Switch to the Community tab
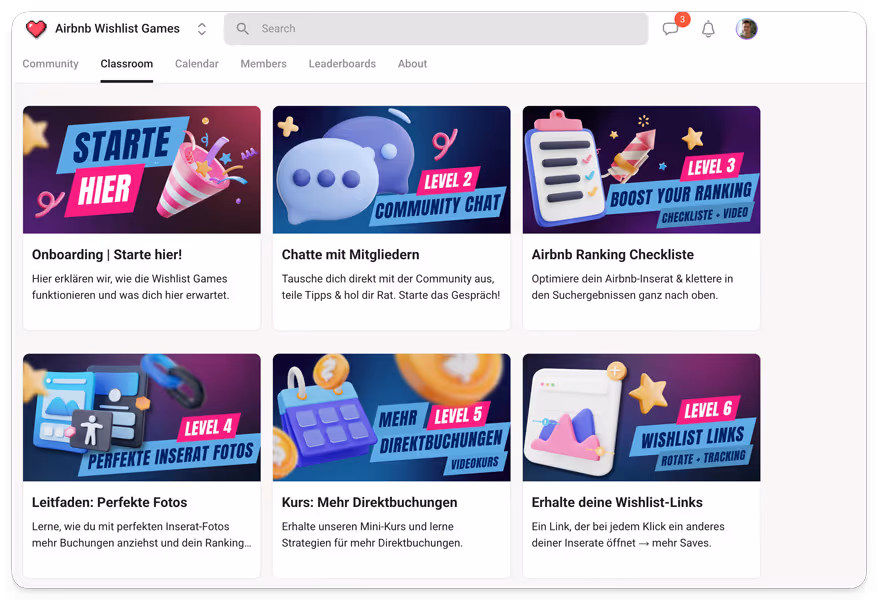878x600 pixels. [x=50, y=63]
